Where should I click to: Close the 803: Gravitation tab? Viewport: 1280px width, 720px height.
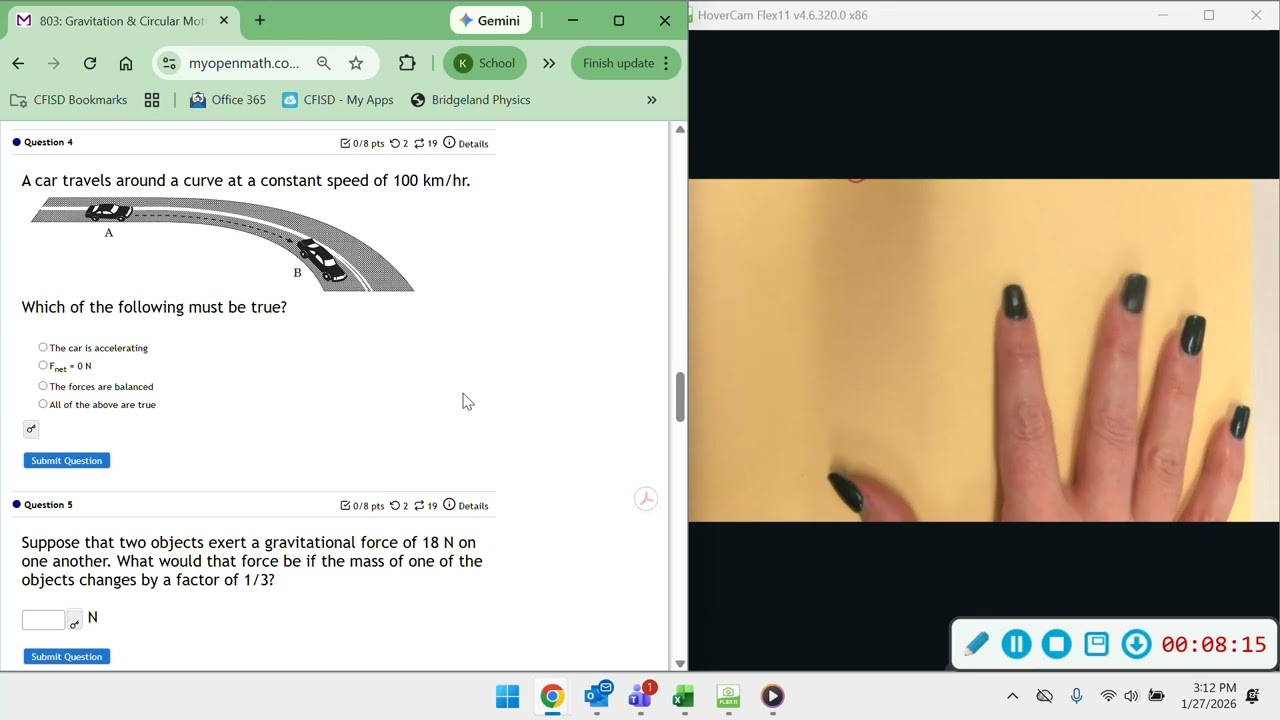tap(224, 20)
